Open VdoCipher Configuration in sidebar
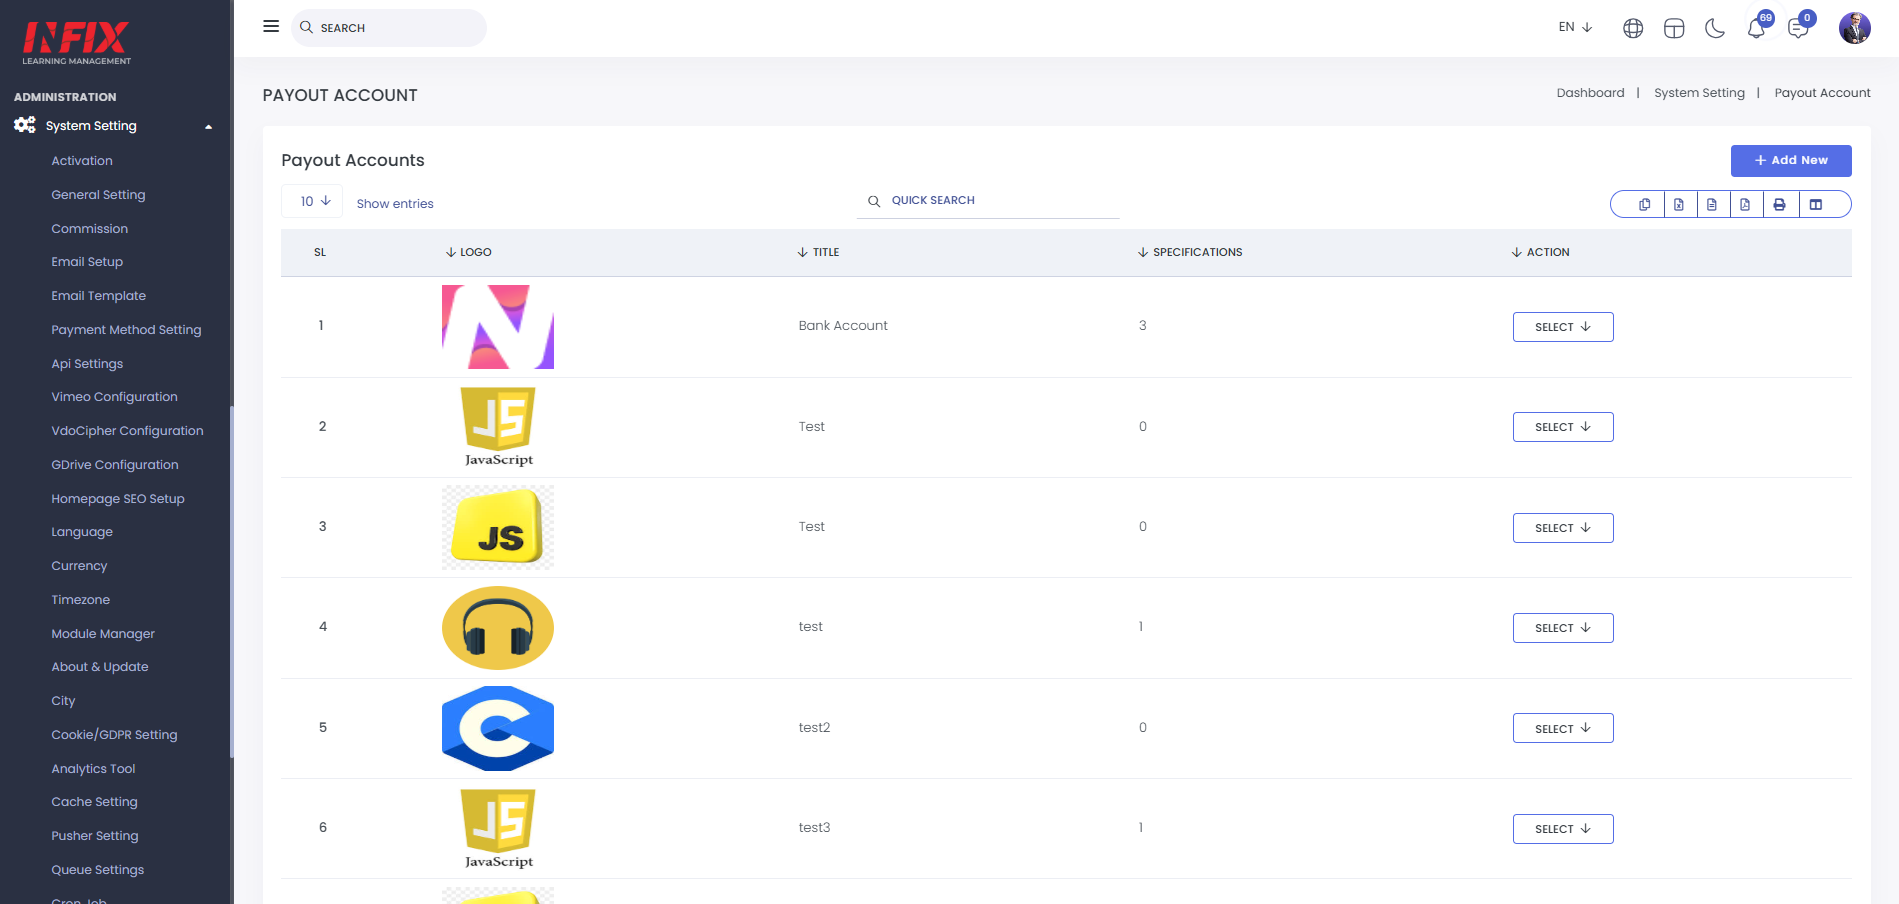 point(127,431)
